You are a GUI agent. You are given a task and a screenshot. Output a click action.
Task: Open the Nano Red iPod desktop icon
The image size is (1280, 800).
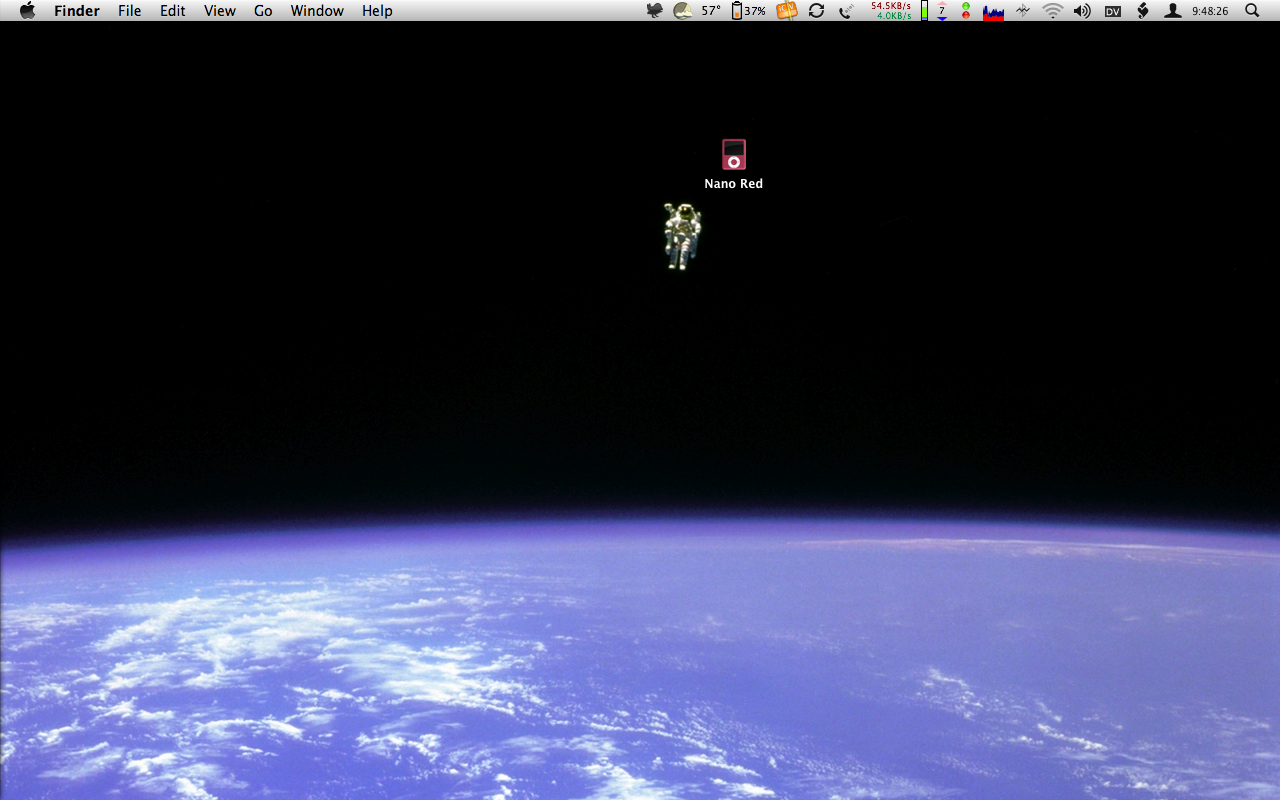(734, 156)
